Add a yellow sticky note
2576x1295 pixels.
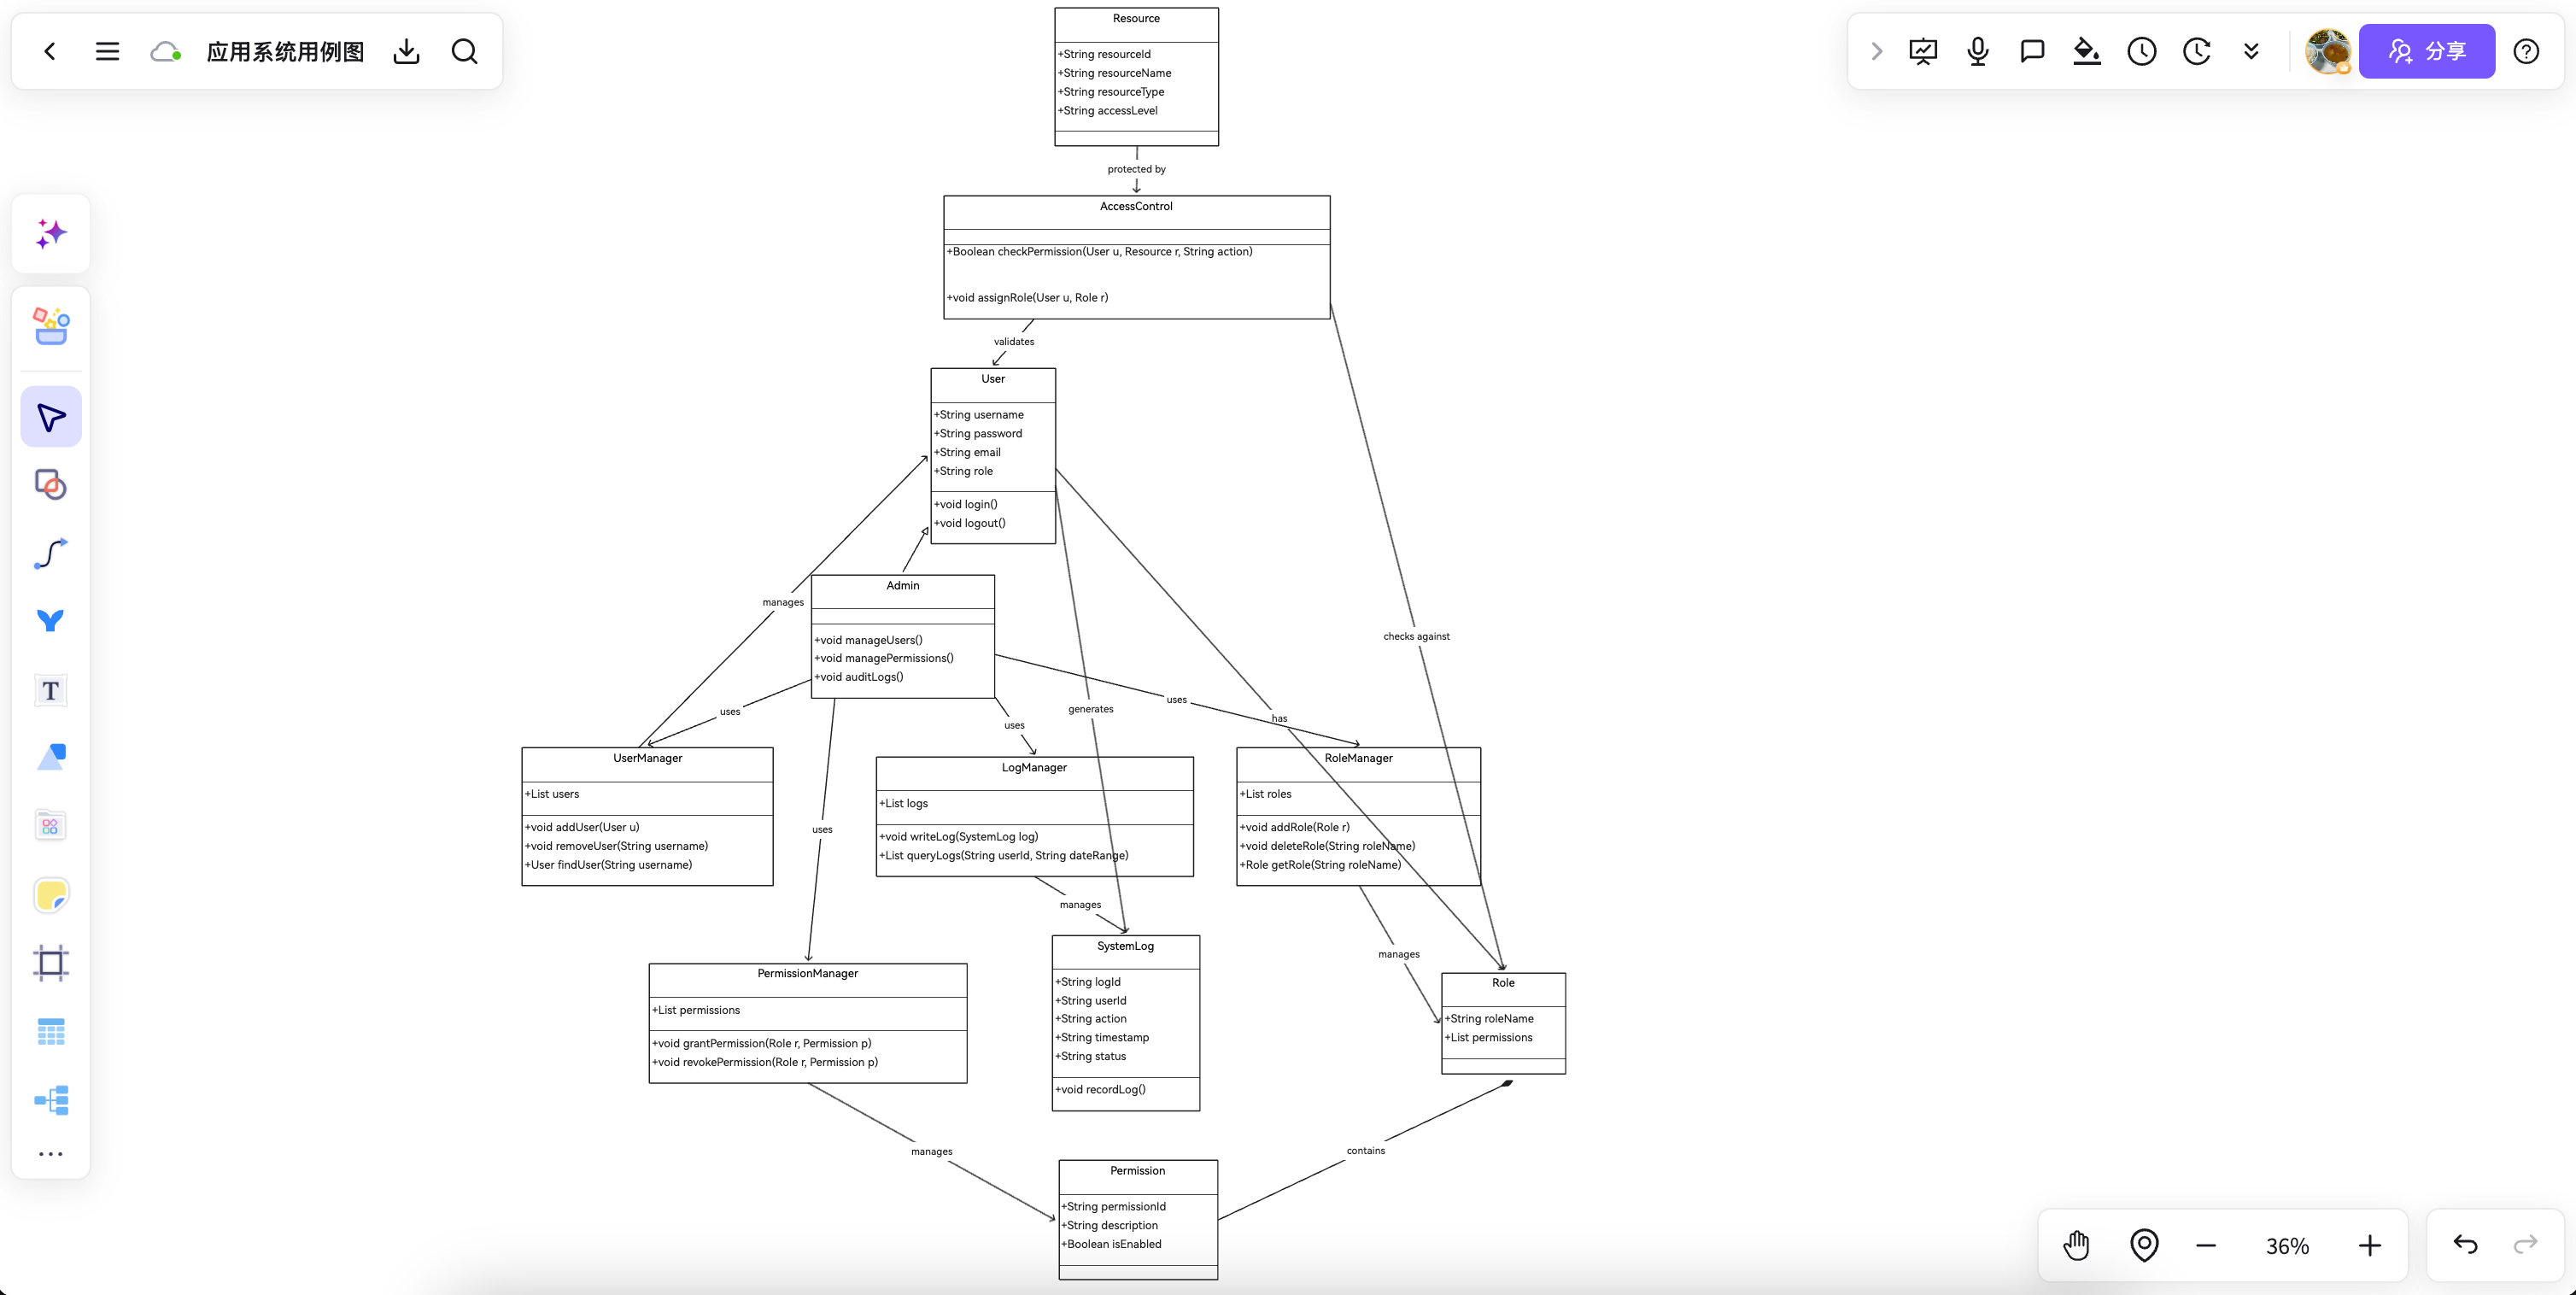point(51,894)
